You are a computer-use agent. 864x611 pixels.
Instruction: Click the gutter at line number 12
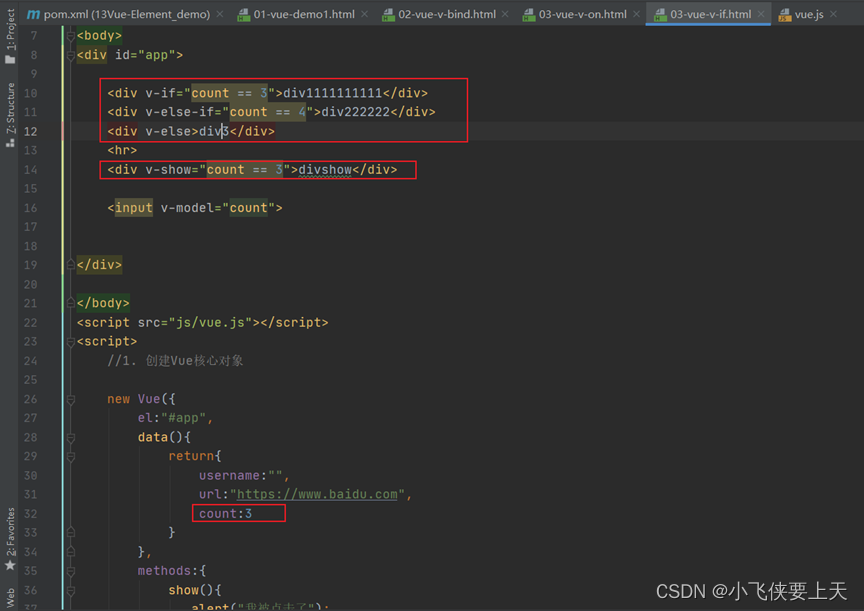click(x=30, y=131)
